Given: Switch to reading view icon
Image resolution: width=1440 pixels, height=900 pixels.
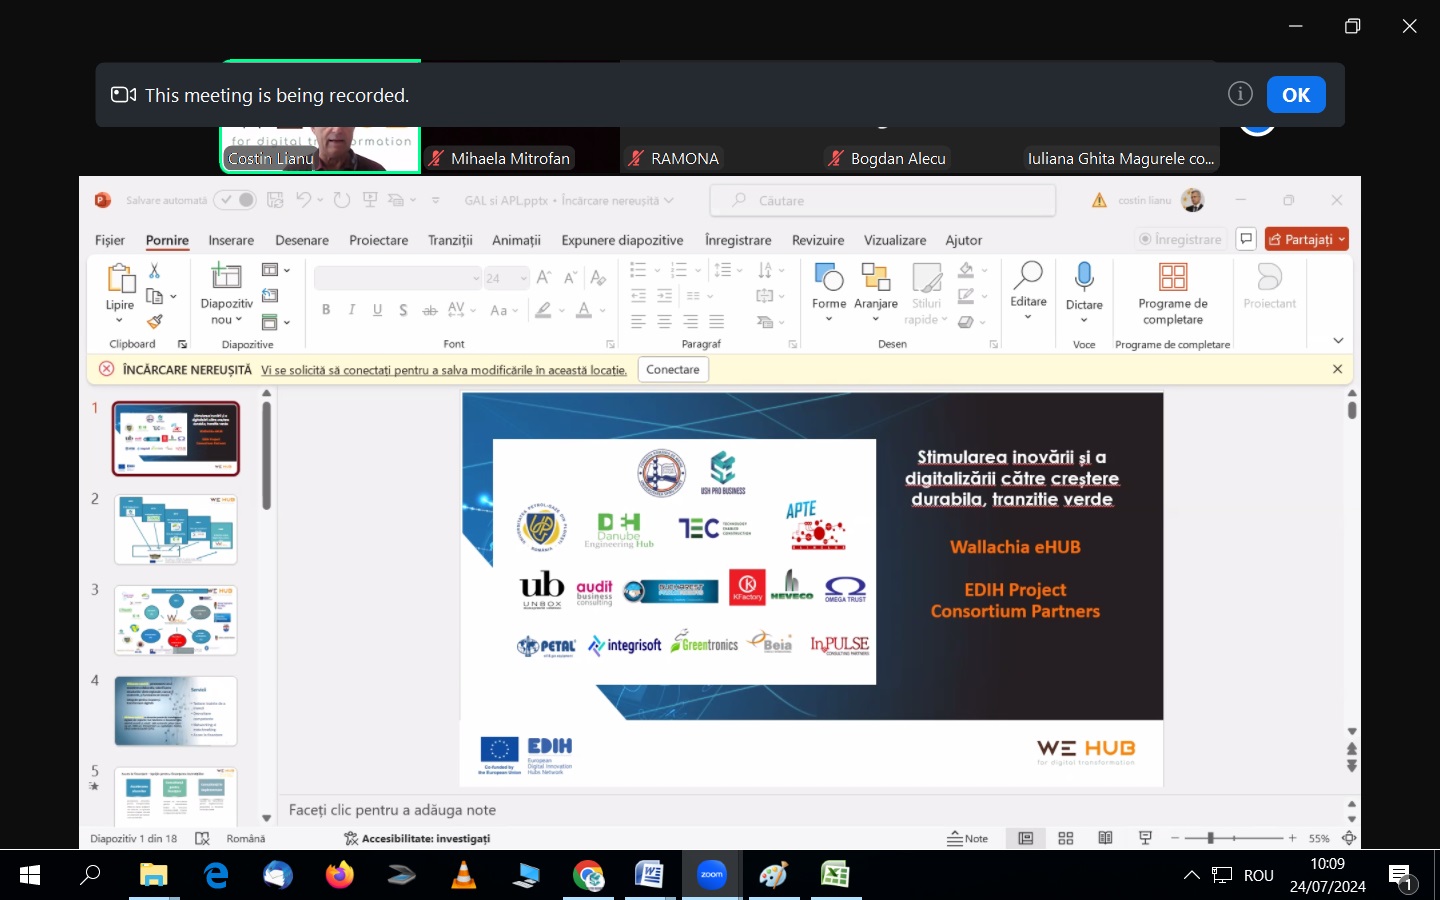Looking at the screenshot, I should coord(1105,838).
